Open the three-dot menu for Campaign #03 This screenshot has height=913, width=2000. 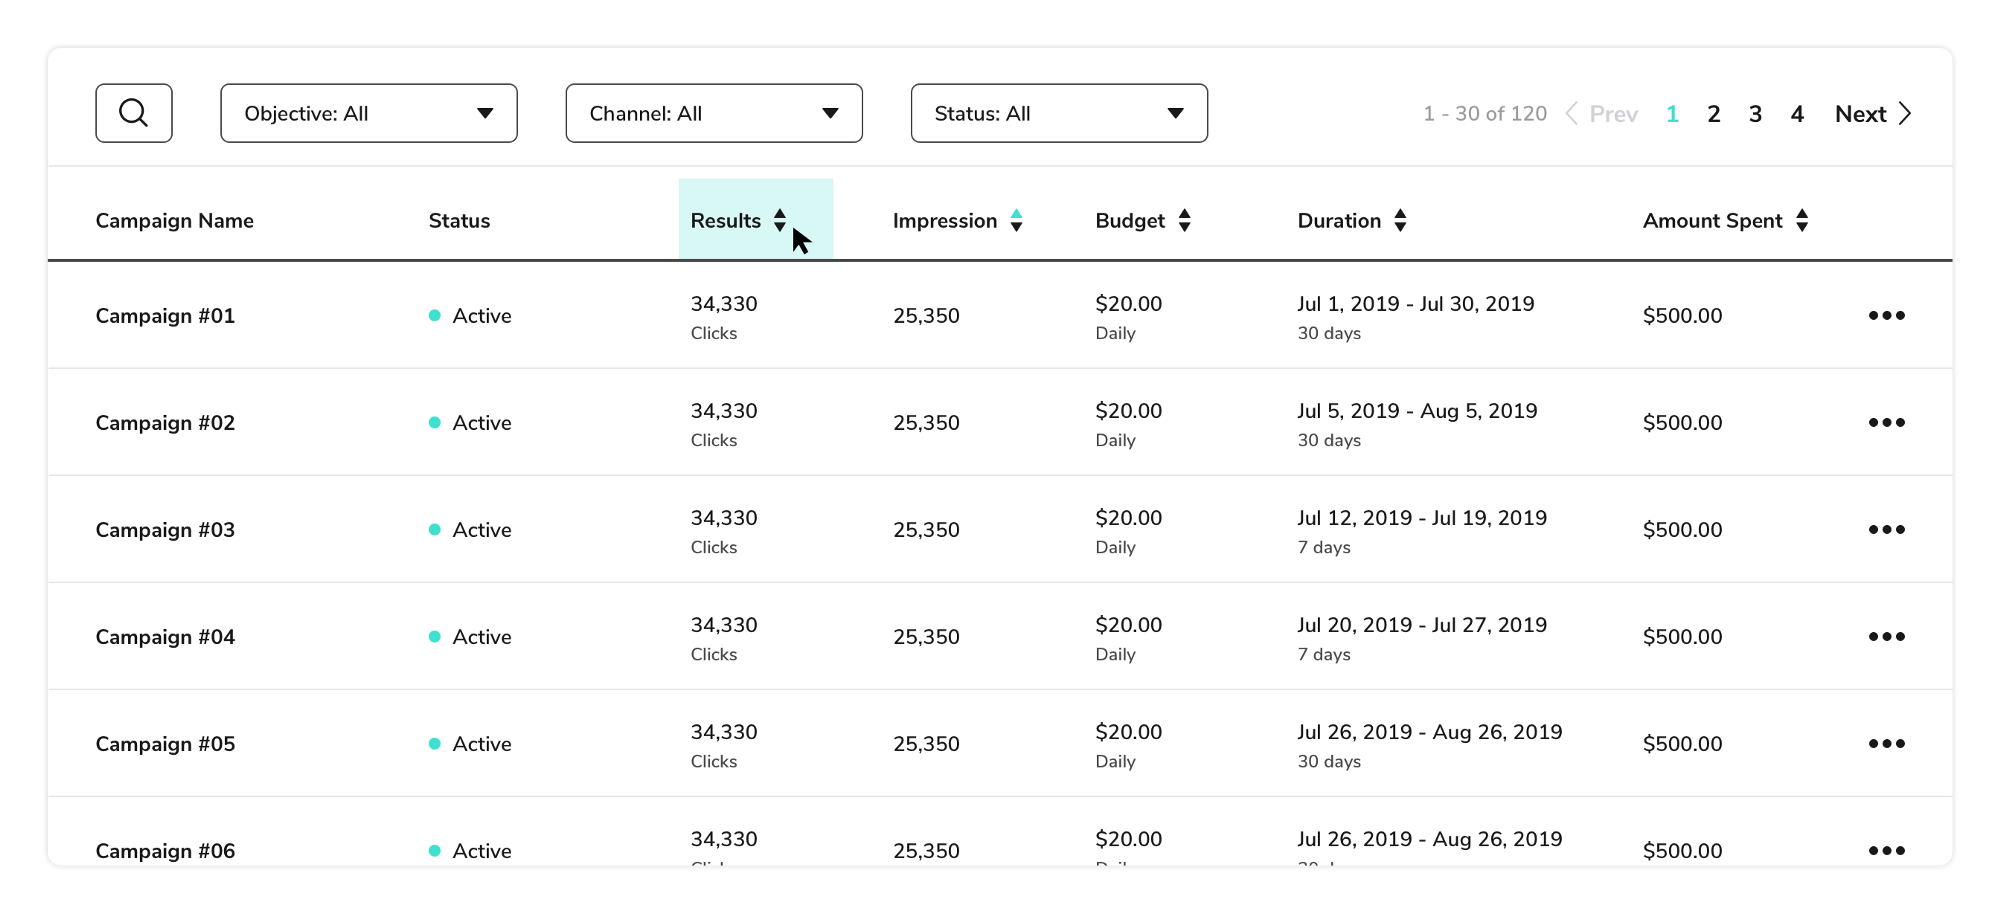(x=1886, y=530)
